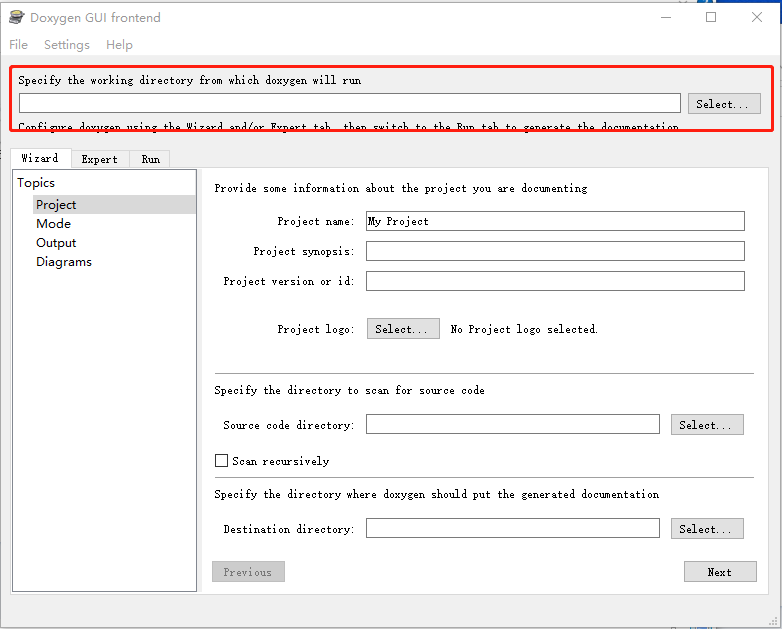Select the Mode topic
This screenshot has width=782, height=629.
point(53,223)
